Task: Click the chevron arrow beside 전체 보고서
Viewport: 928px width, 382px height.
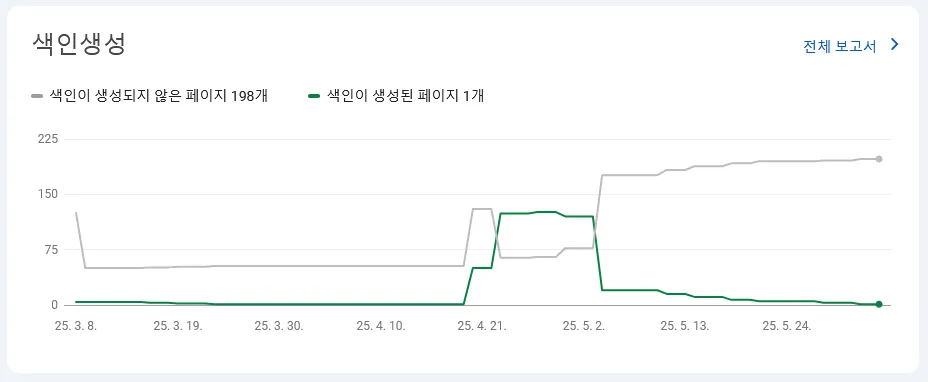Action: pyautogui.click(x=894, y=45)
